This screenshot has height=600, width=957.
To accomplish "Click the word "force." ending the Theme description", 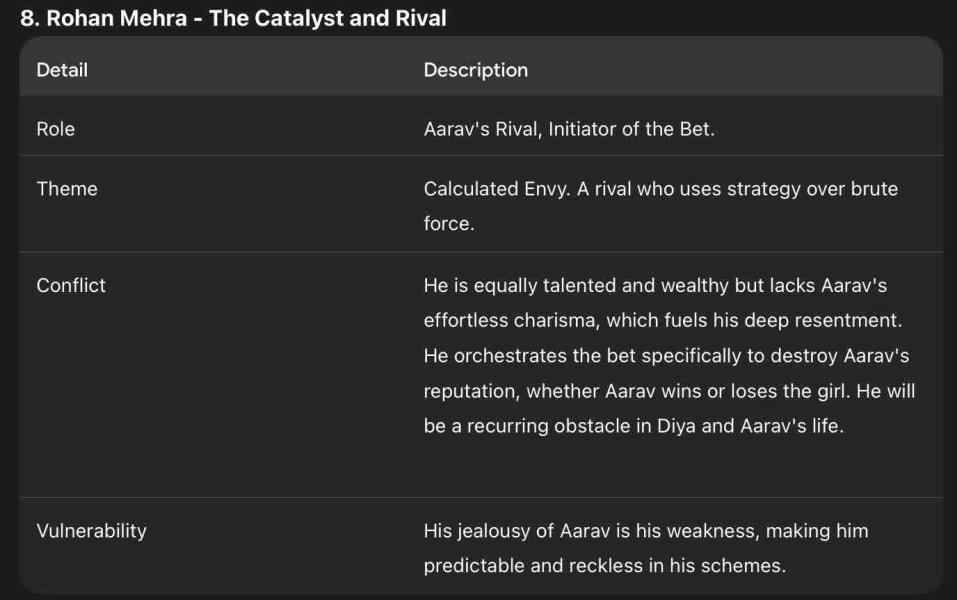I will click(x=448, y=224).
